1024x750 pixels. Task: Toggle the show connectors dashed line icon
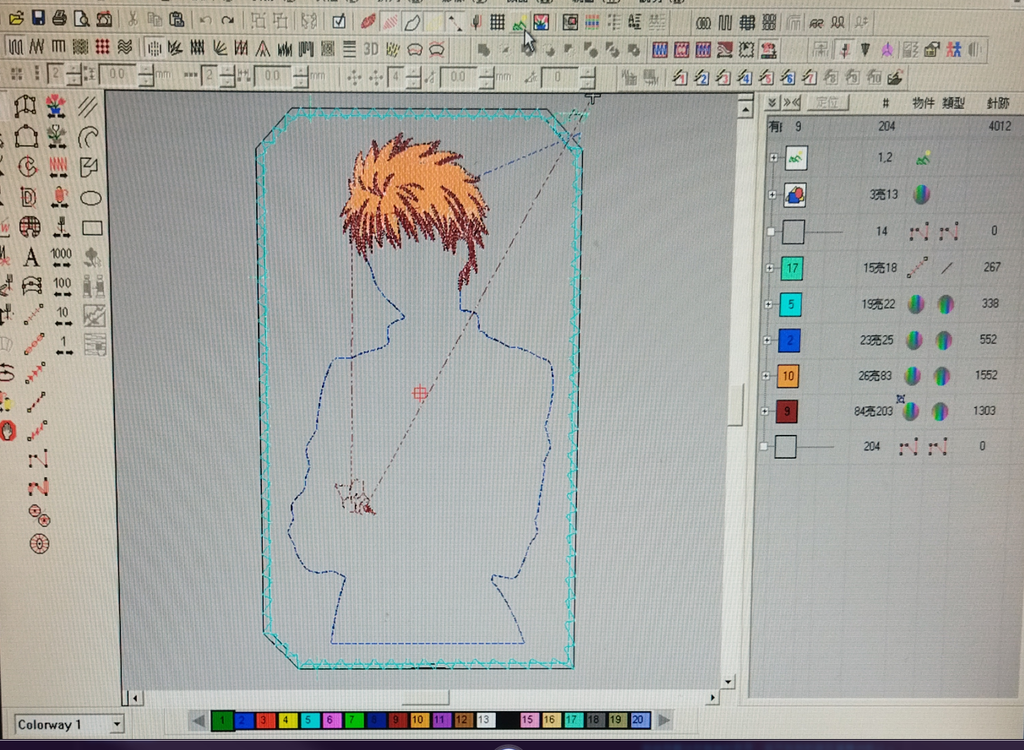(x=455, y=23)
